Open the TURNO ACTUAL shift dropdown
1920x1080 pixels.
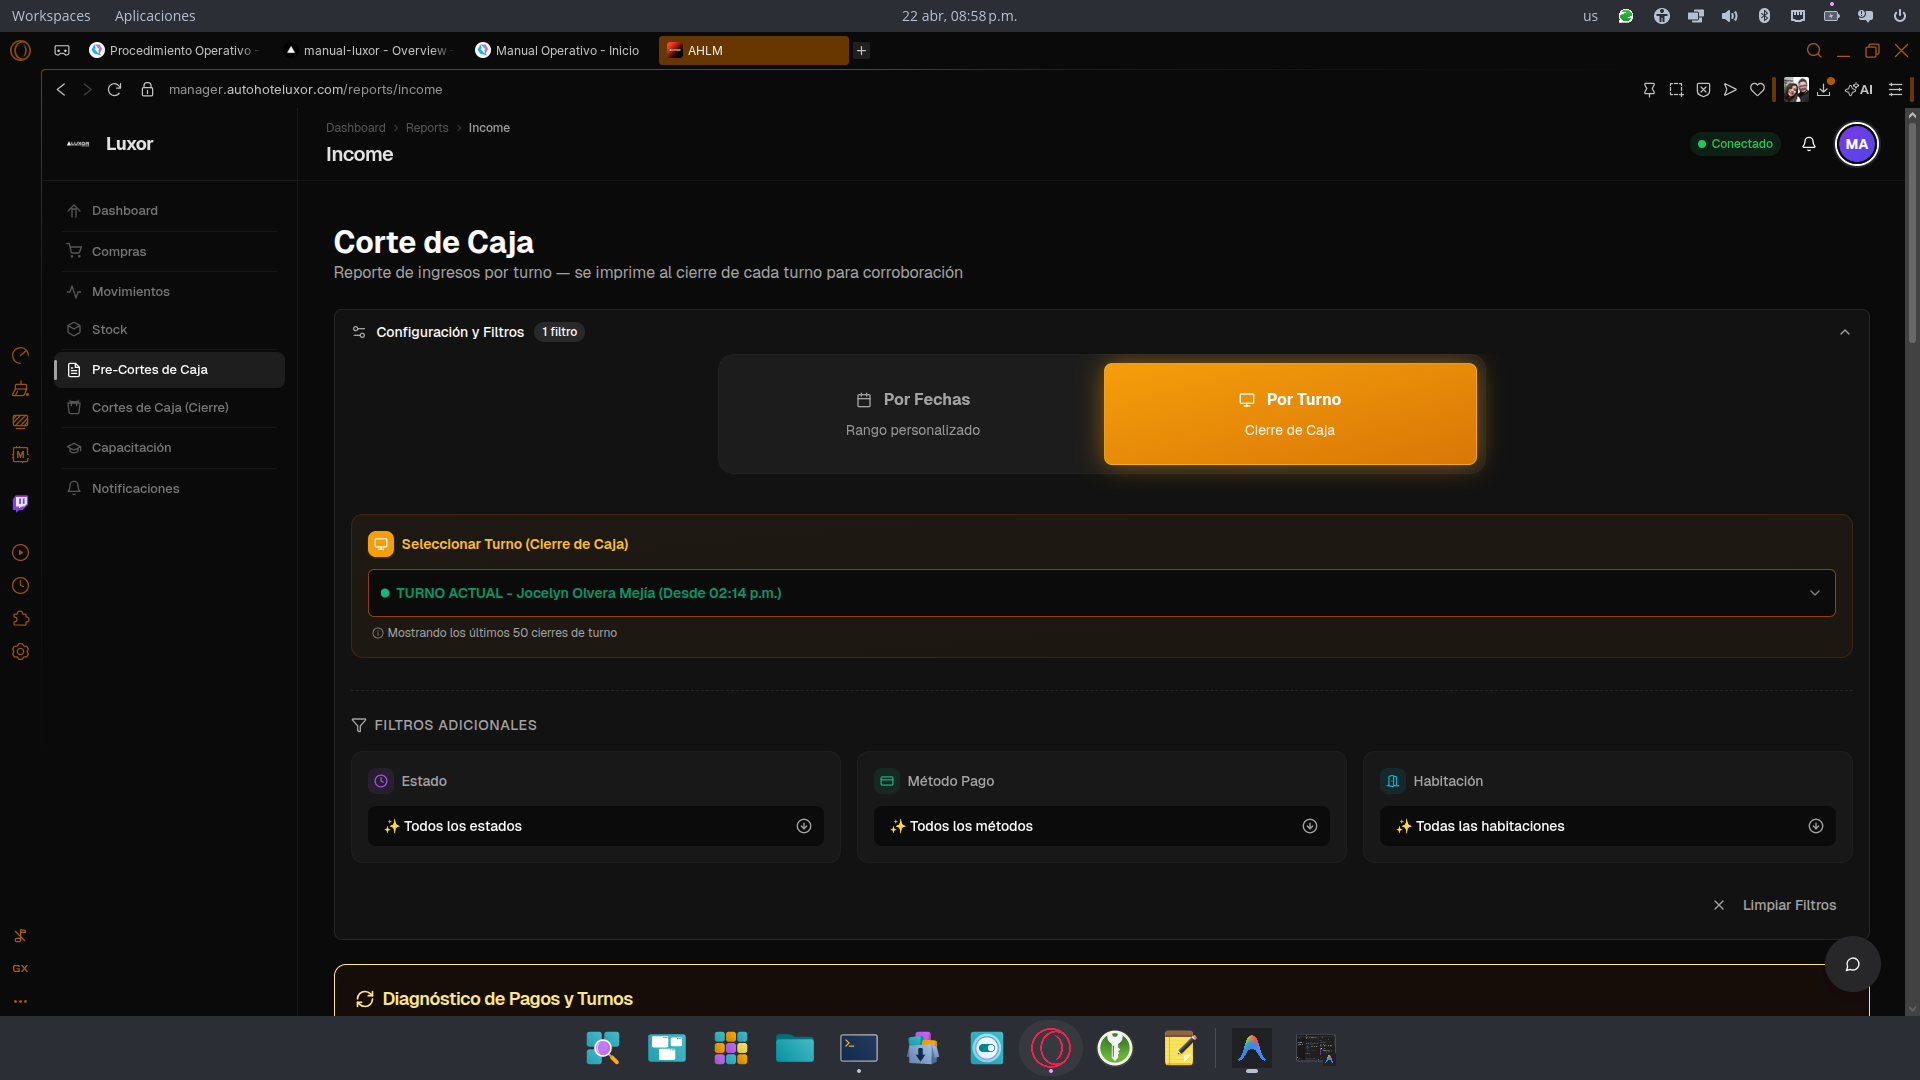tap(1101, 593)
